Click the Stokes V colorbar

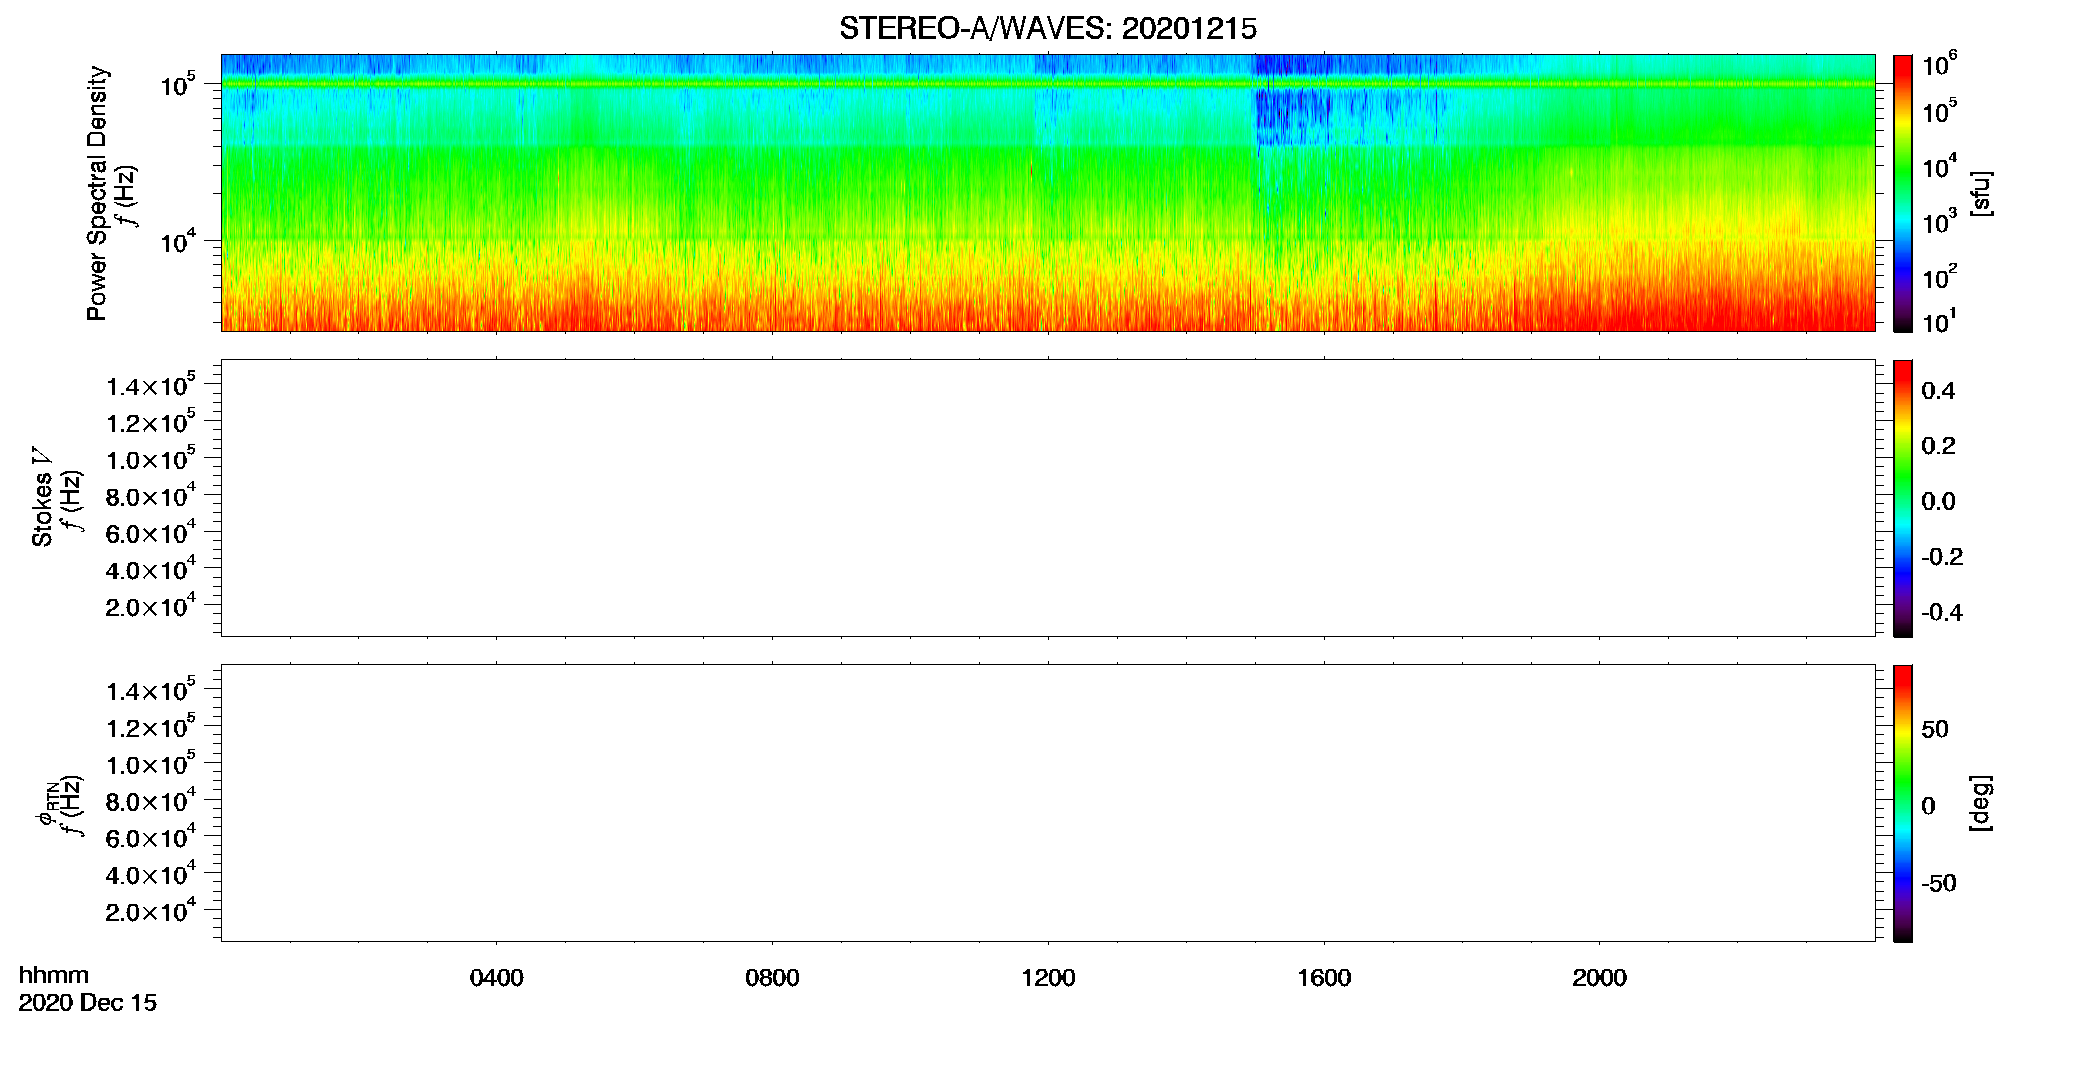point(1902,498)
